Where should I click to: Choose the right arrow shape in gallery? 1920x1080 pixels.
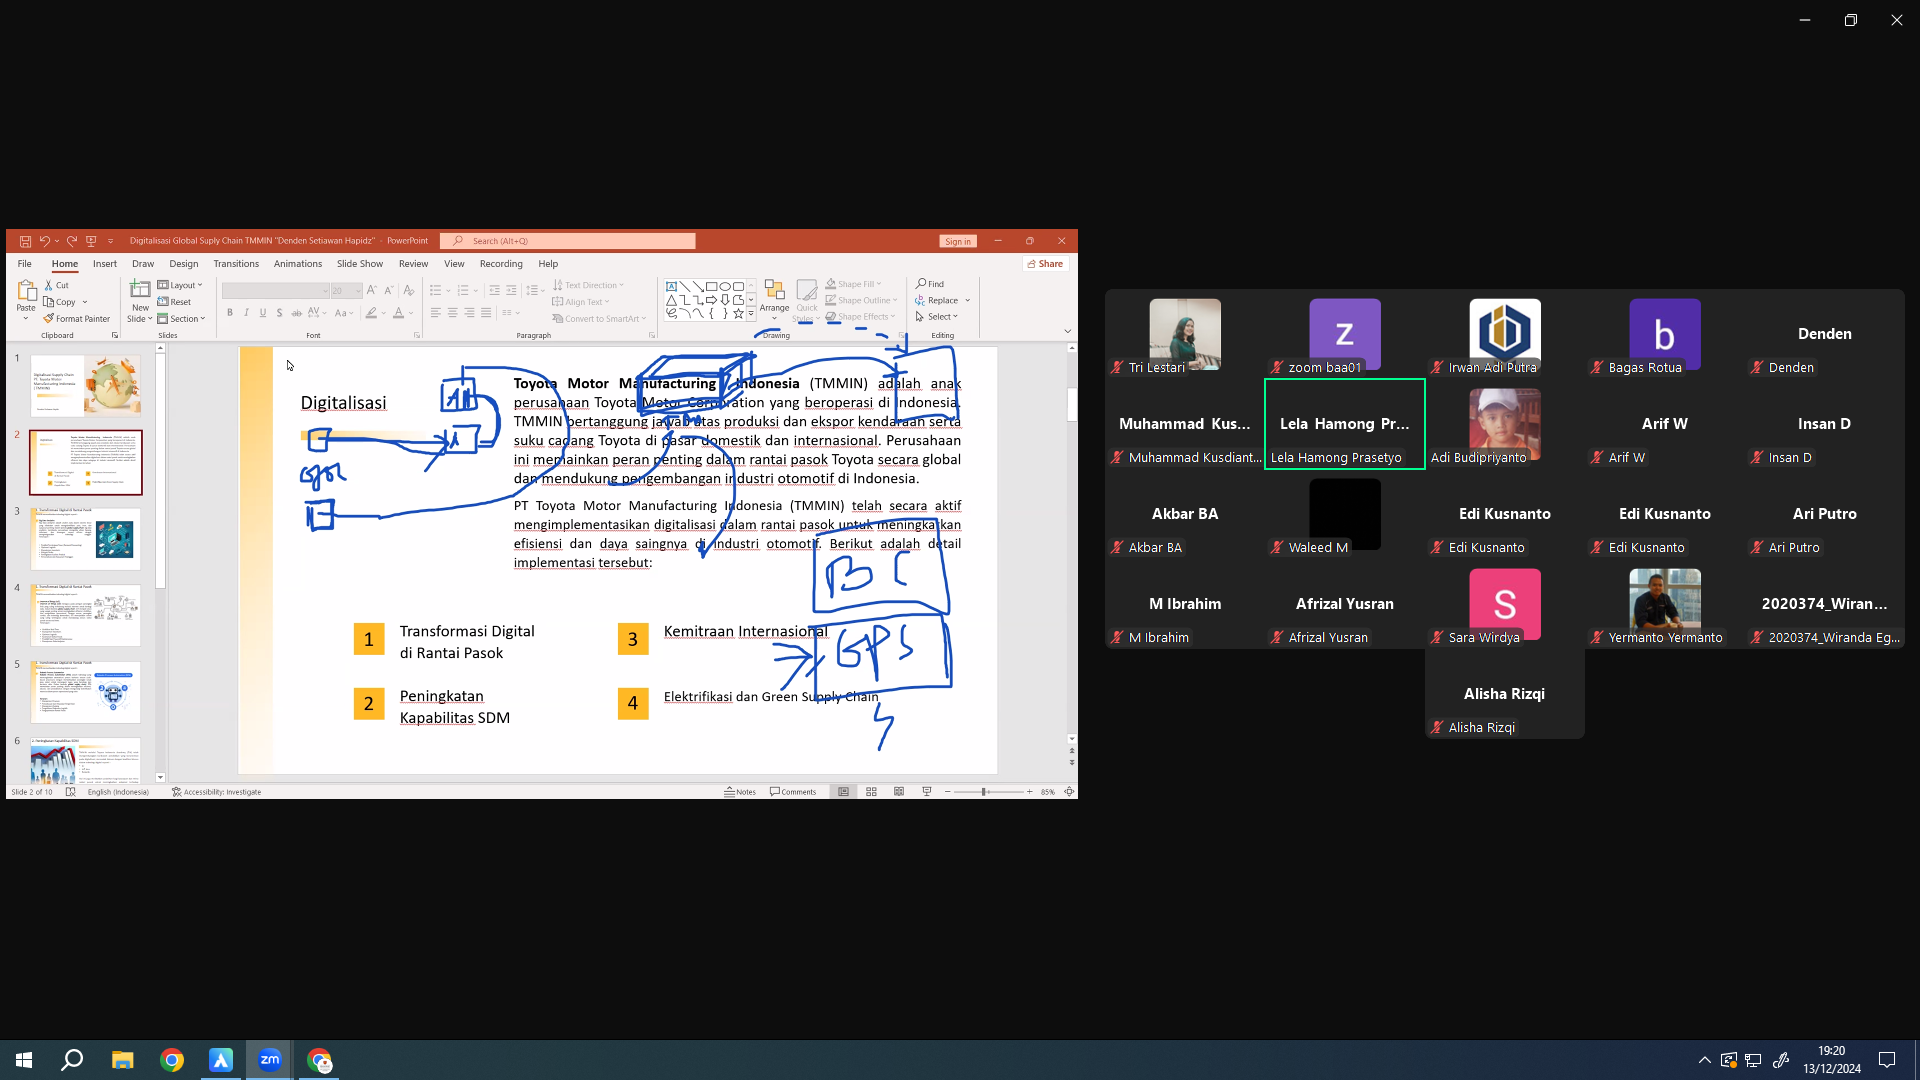[711, 300]
